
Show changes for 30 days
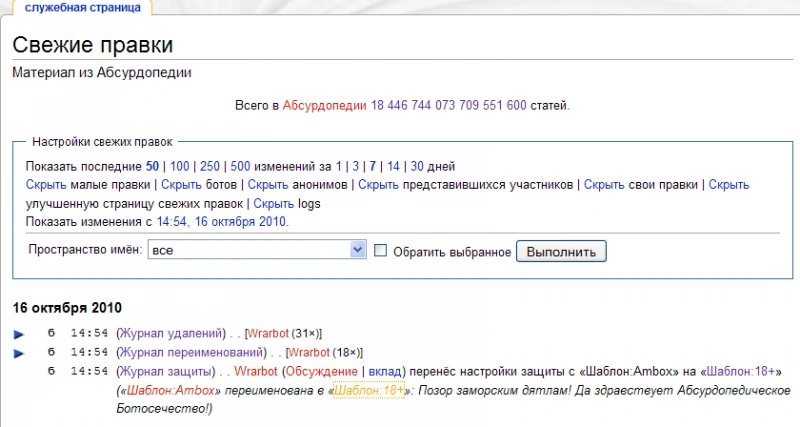417,166
